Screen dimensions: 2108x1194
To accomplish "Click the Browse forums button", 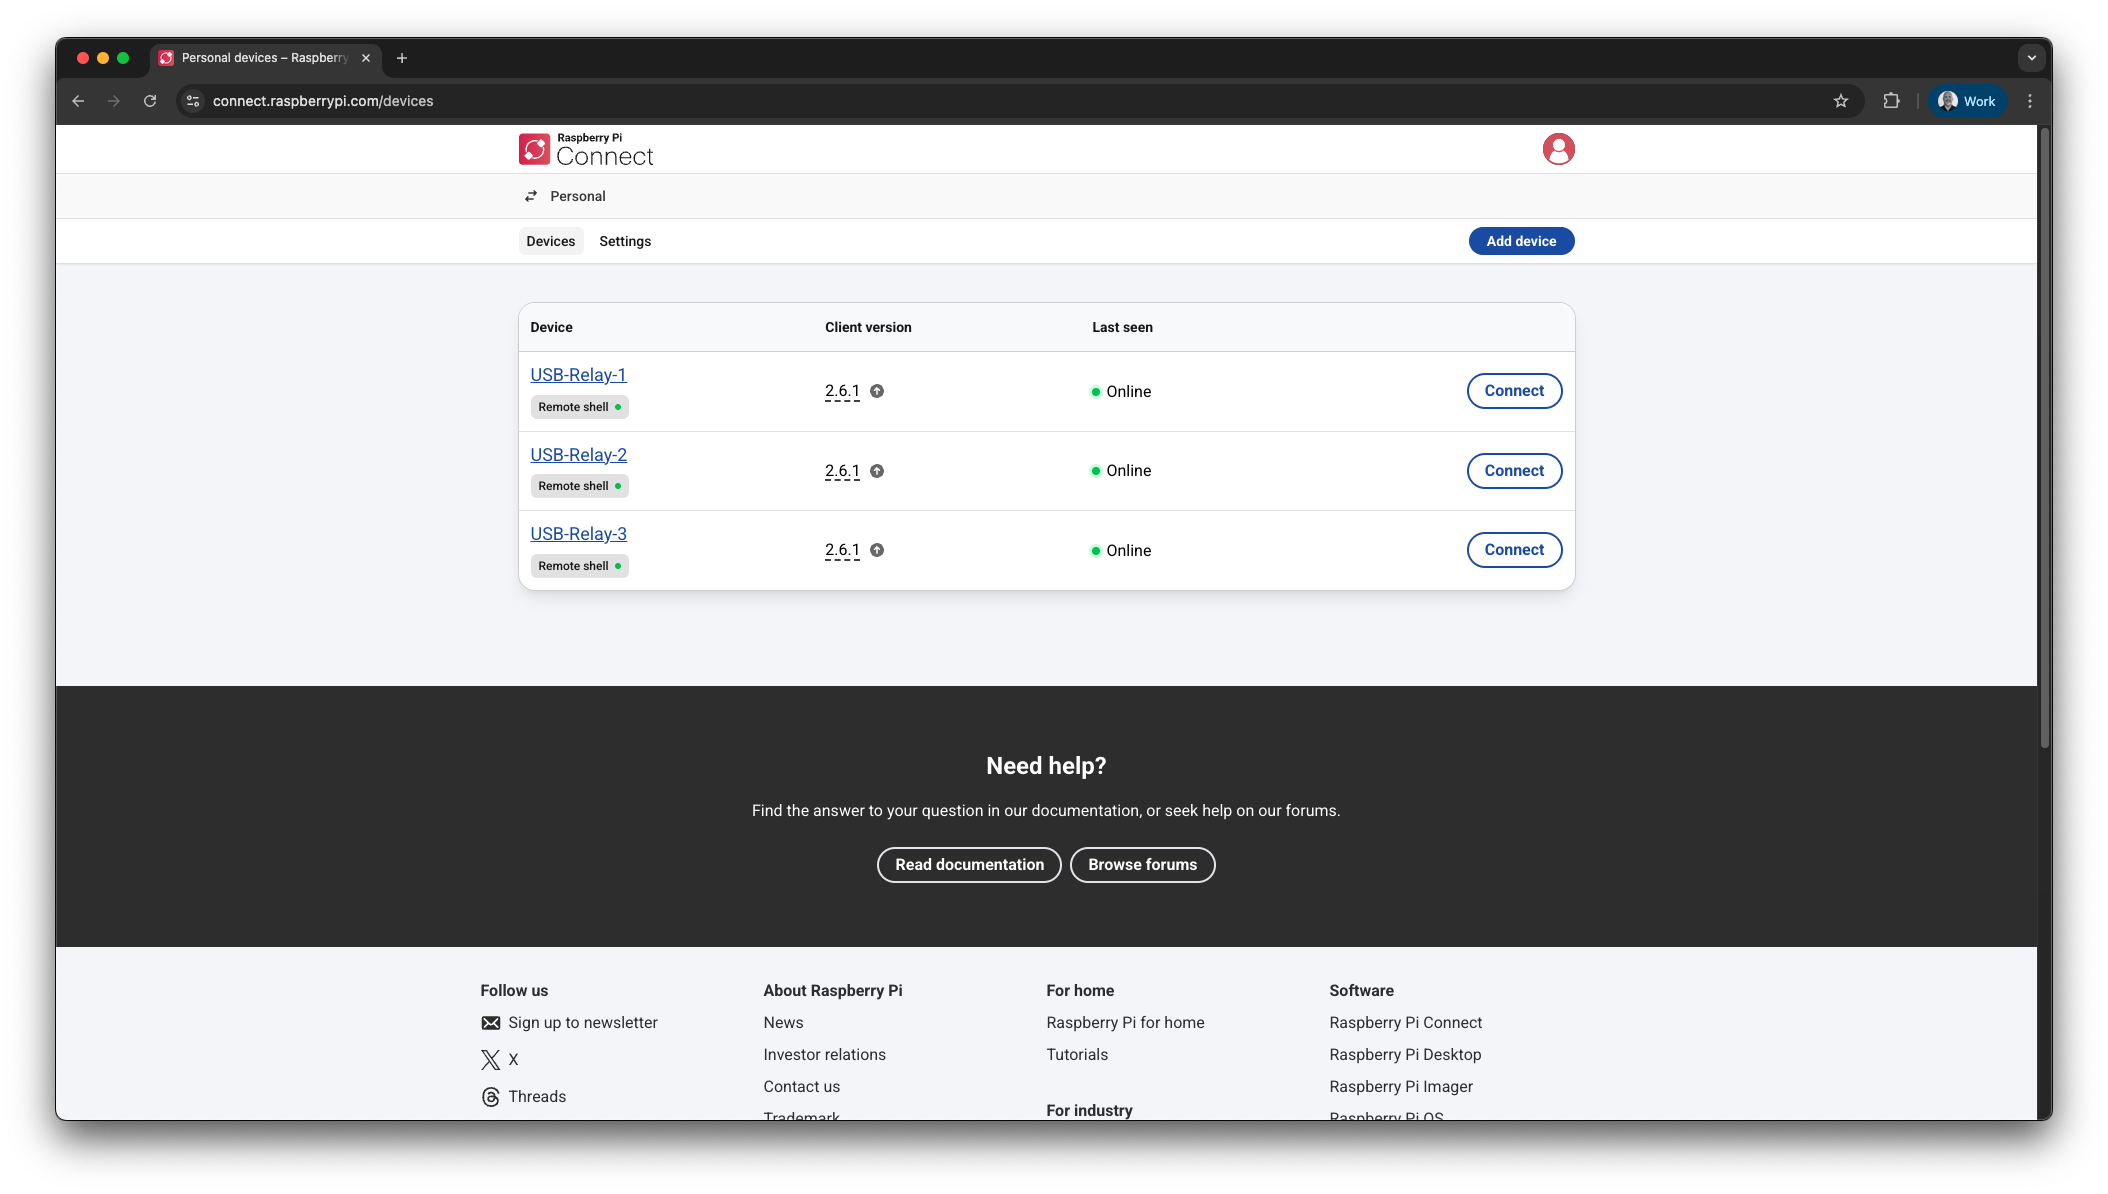I will pyautogui.click(x=1142, y=865).
